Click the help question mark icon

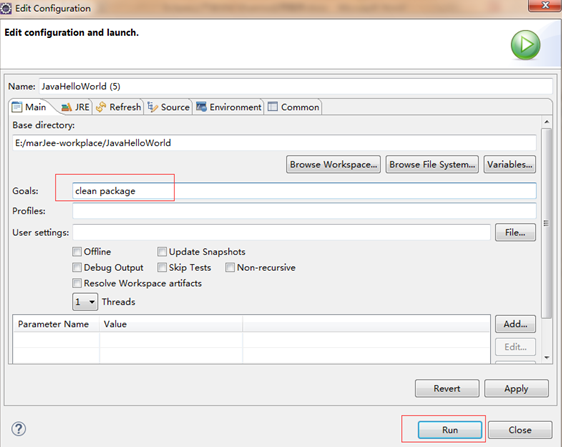[x=19, y=429]
